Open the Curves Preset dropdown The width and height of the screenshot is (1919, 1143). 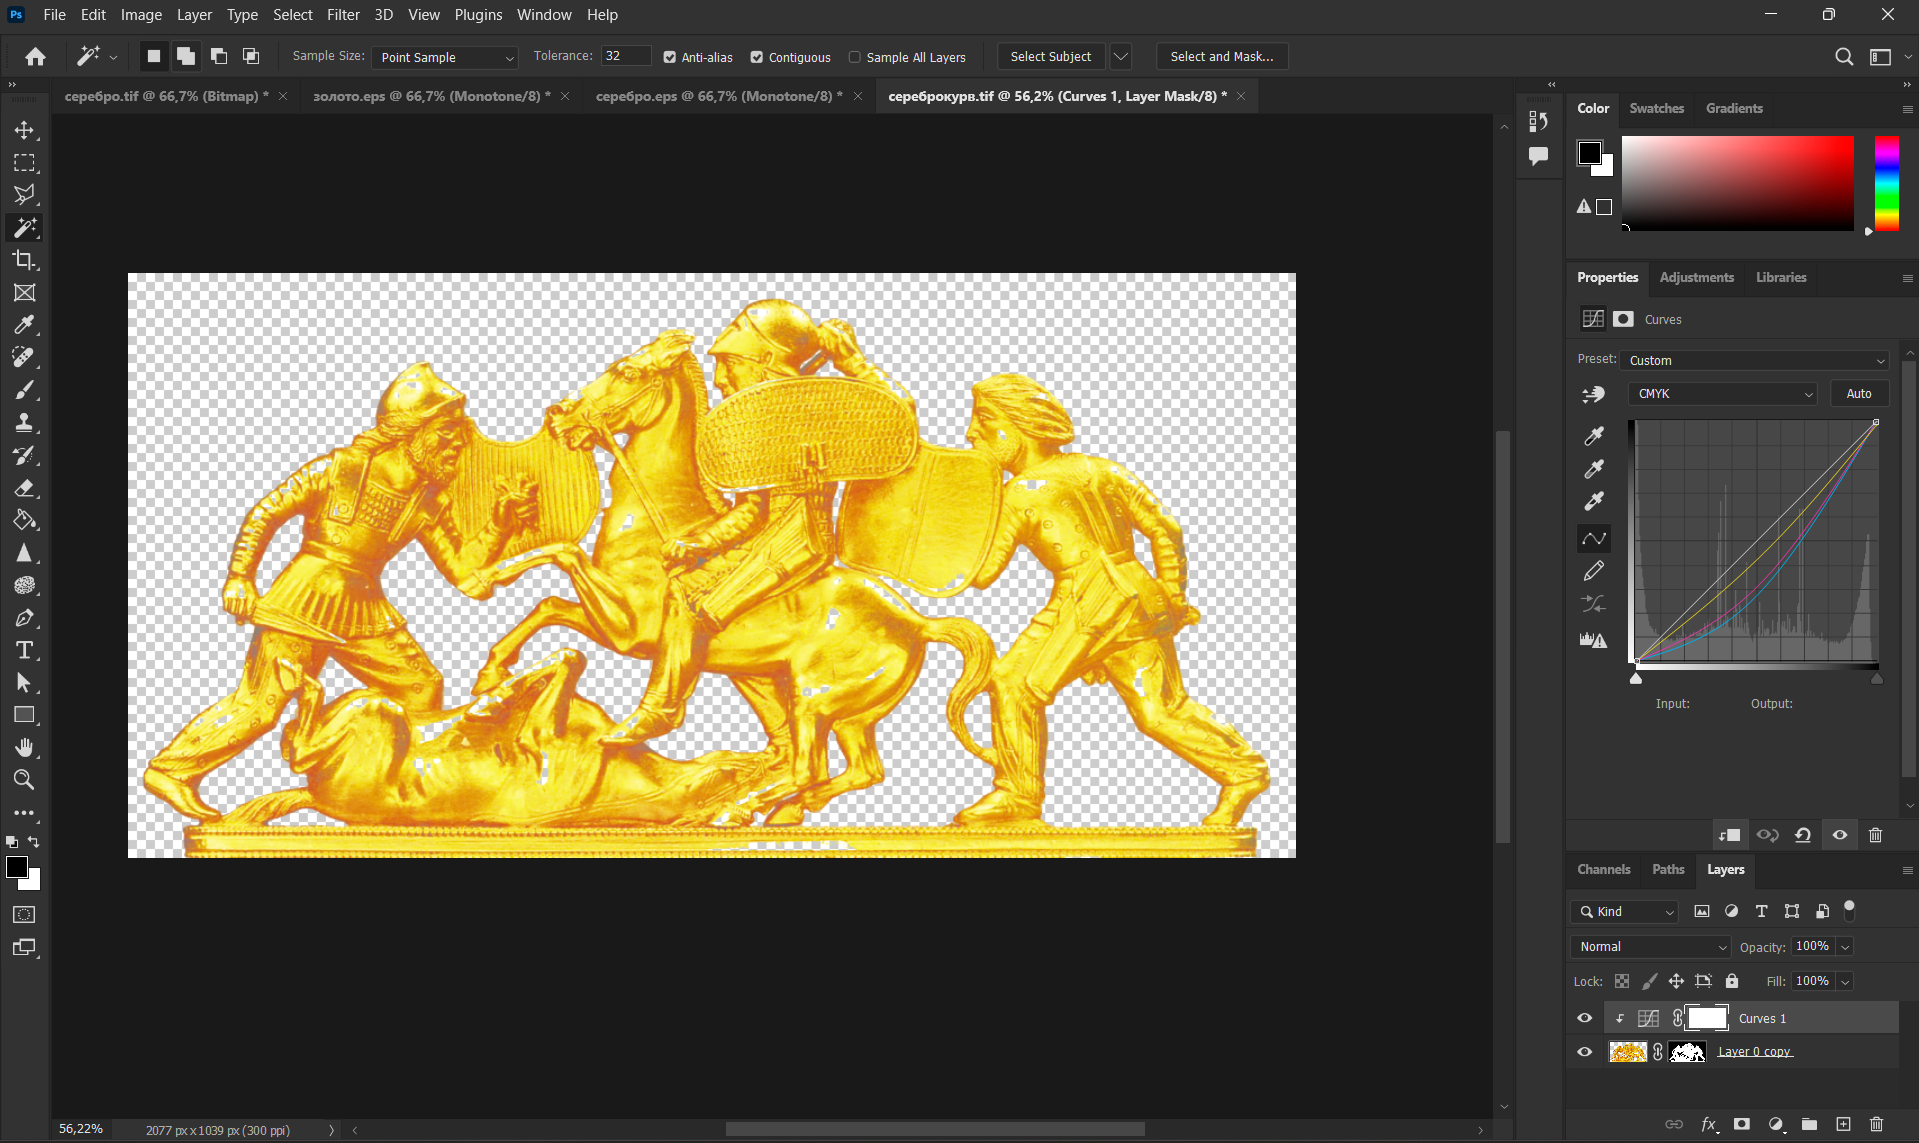(x=1755, y=360)
